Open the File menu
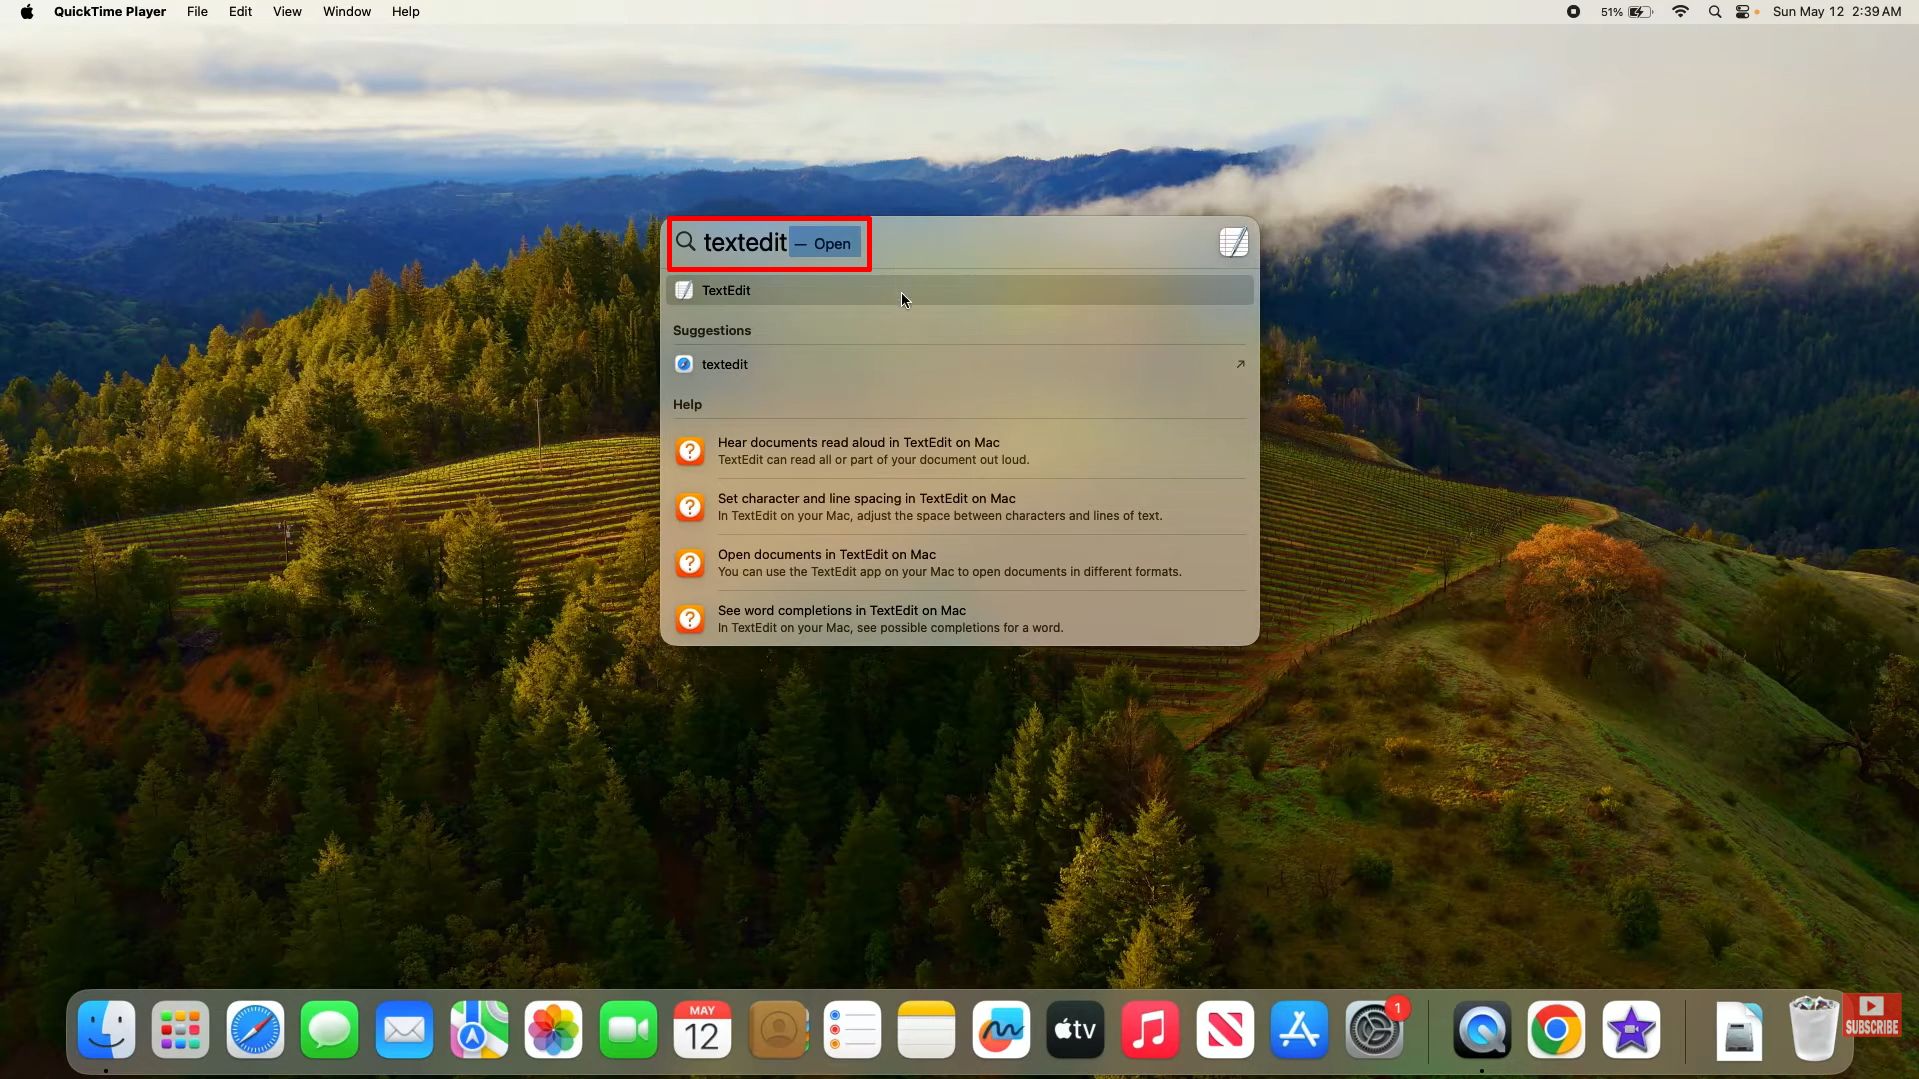Viewport: 1919px width, 1079px height. [198, 12]
